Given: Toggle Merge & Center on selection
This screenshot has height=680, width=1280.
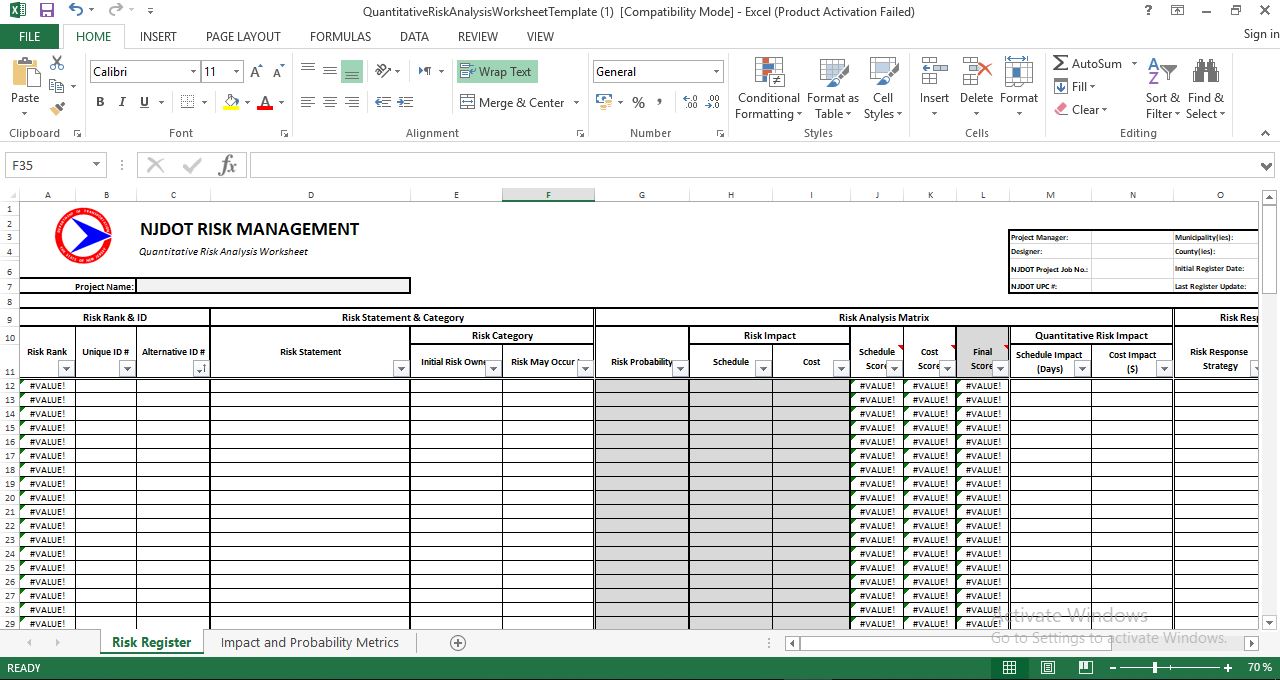Looking at the screenshot, I should point(512,102).
